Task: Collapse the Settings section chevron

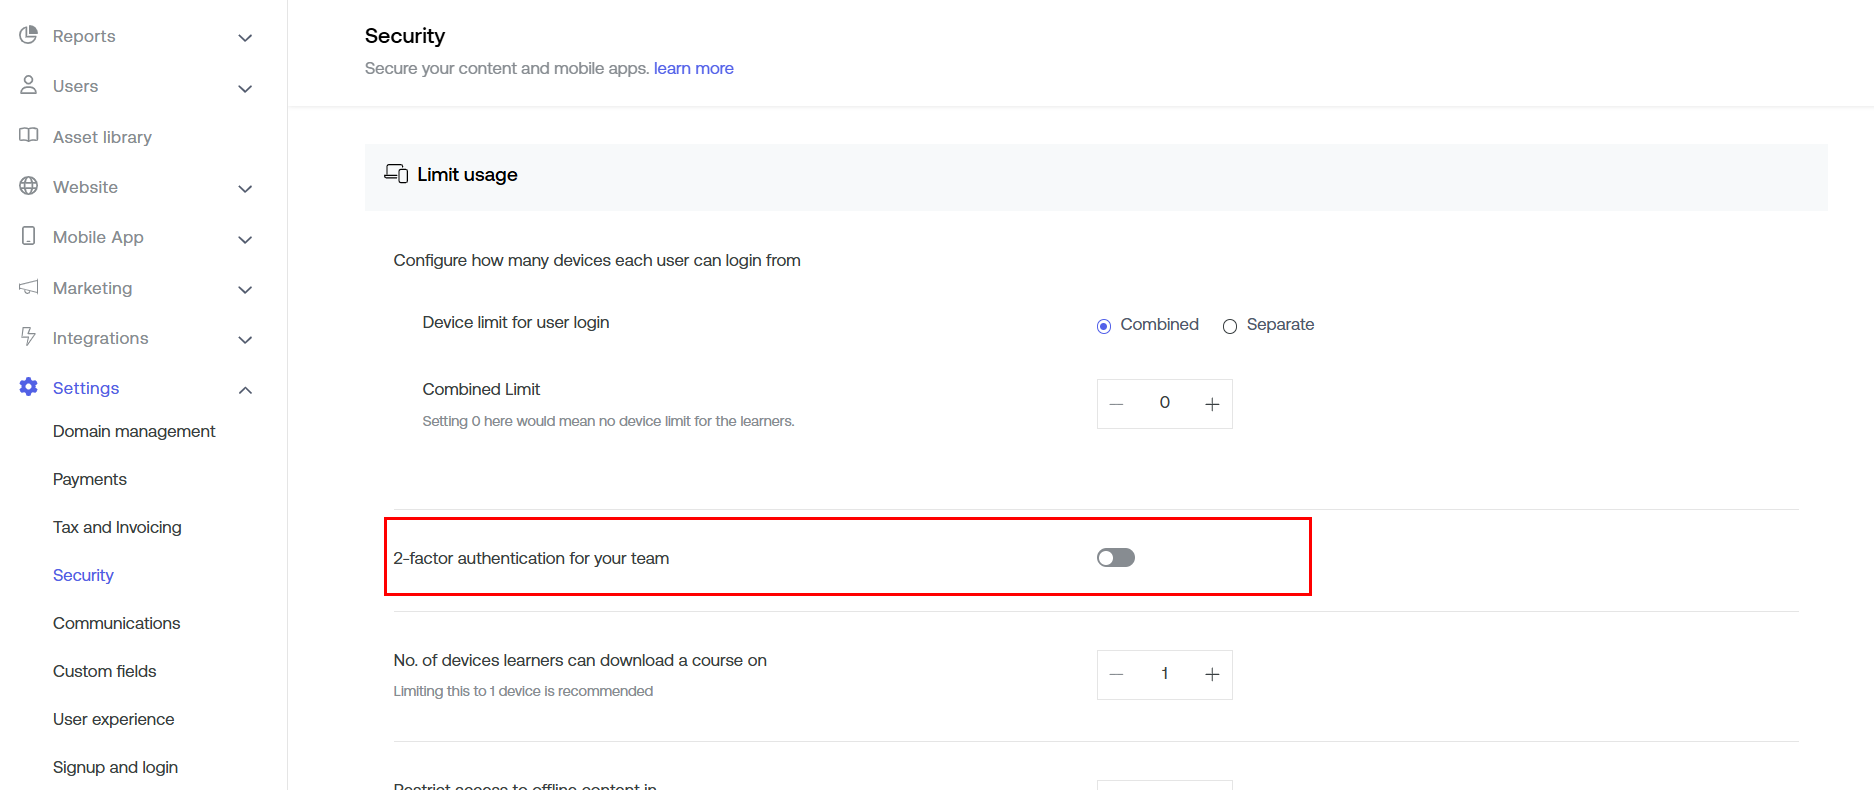Action: pos(245,390)
